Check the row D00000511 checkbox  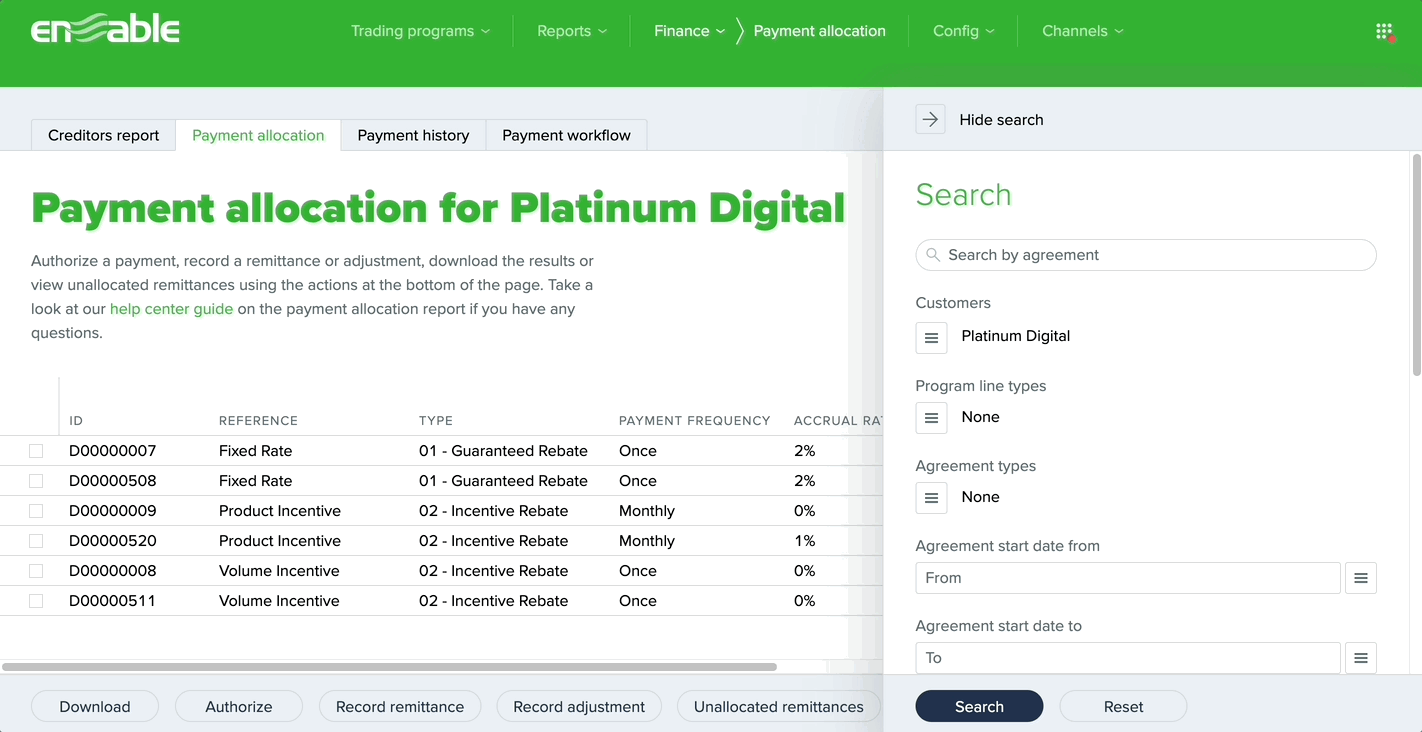pos(36,601)
